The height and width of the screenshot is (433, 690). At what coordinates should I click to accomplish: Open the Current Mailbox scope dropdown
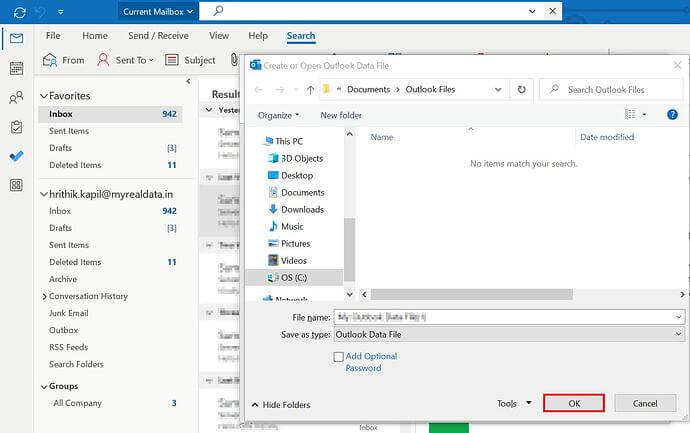157,12
